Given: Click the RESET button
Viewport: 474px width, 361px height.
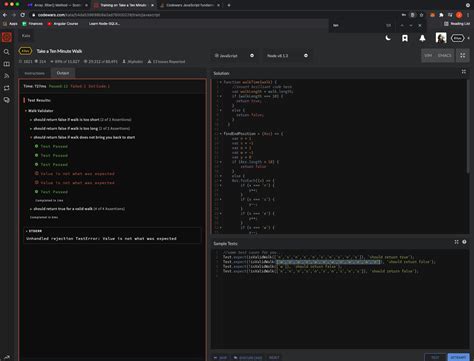Looking at the screenshot, I should coord(274,358).
